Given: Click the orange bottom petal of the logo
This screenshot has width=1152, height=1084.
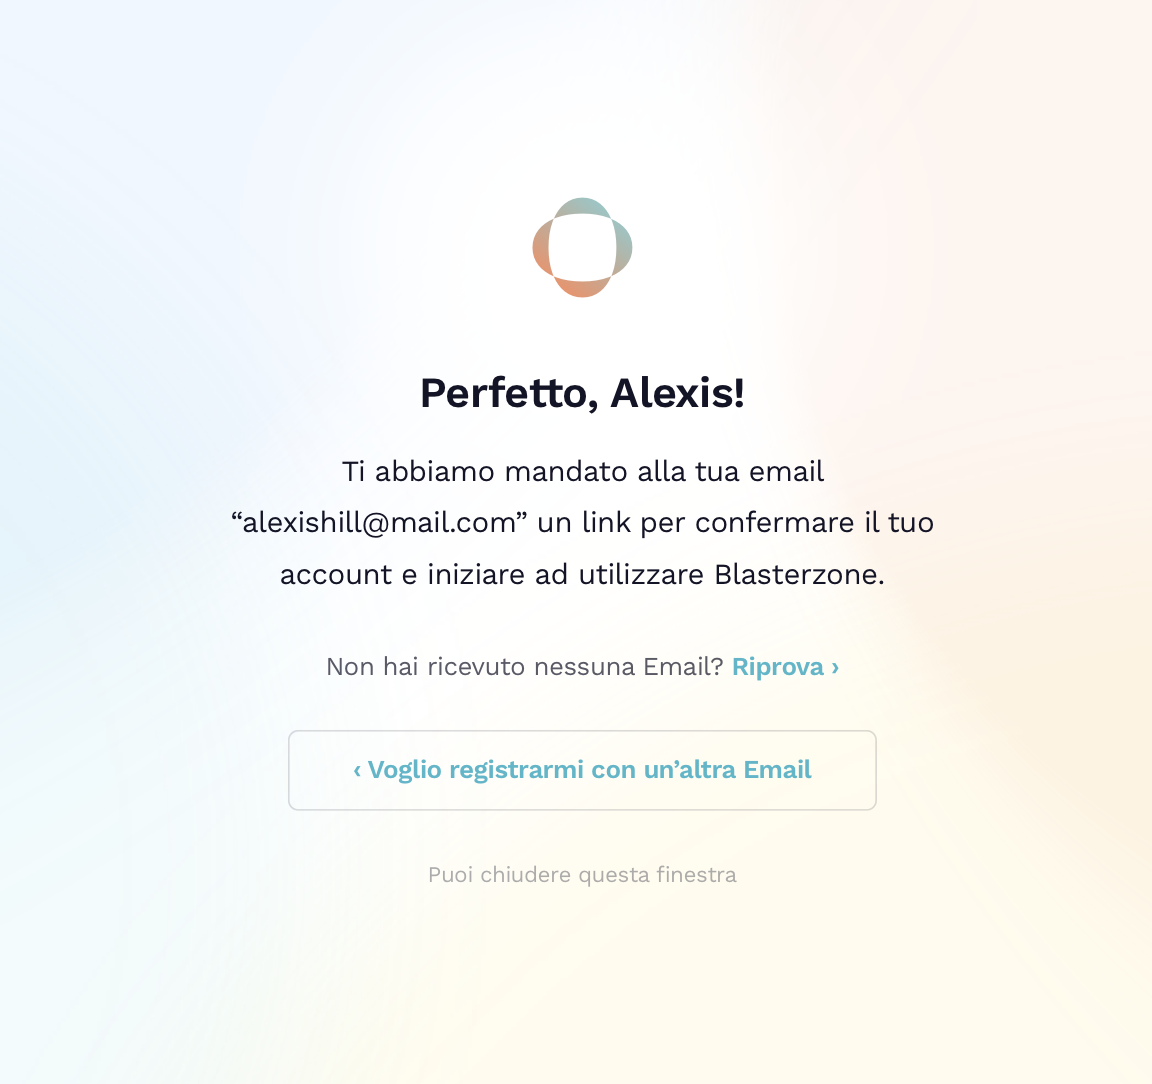Looking at the screenshot, I should pyautogui.click(x=582, y=288).
